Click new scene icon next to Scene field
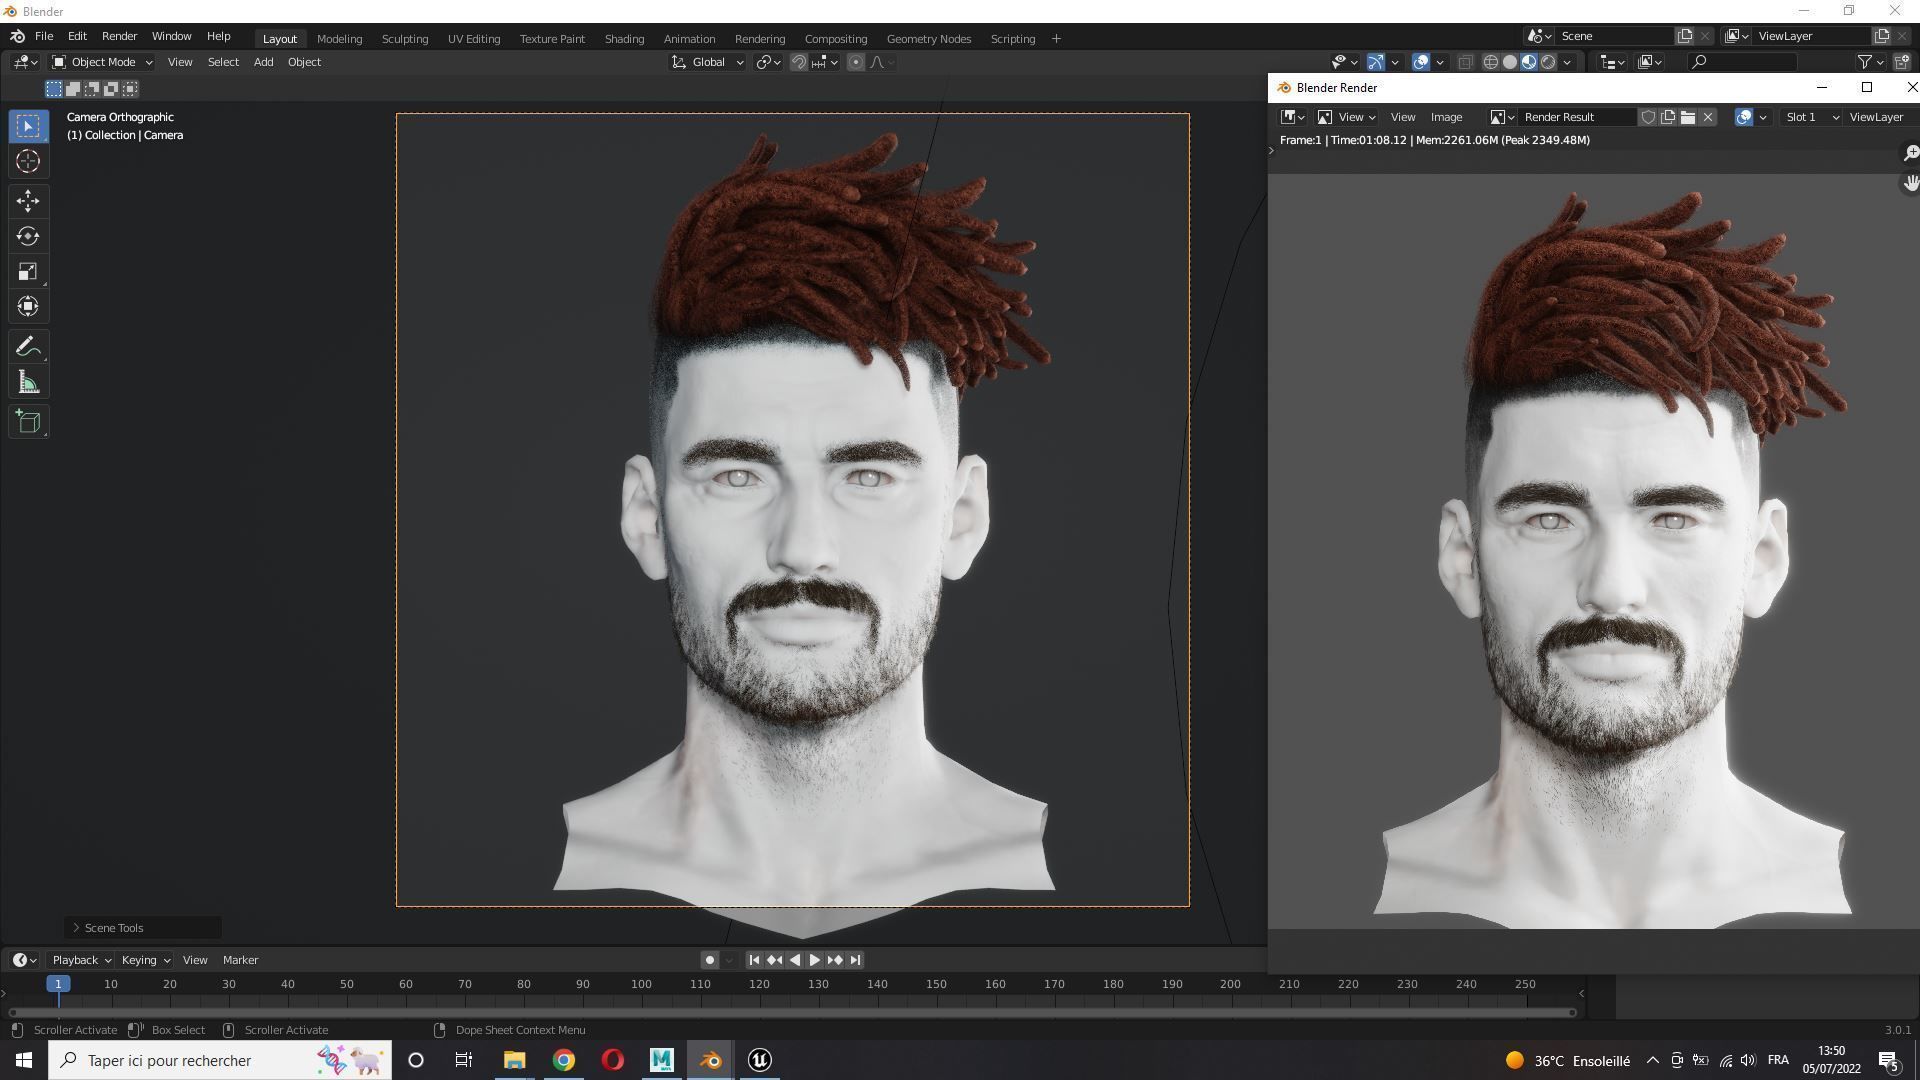 coord(1685,36)
